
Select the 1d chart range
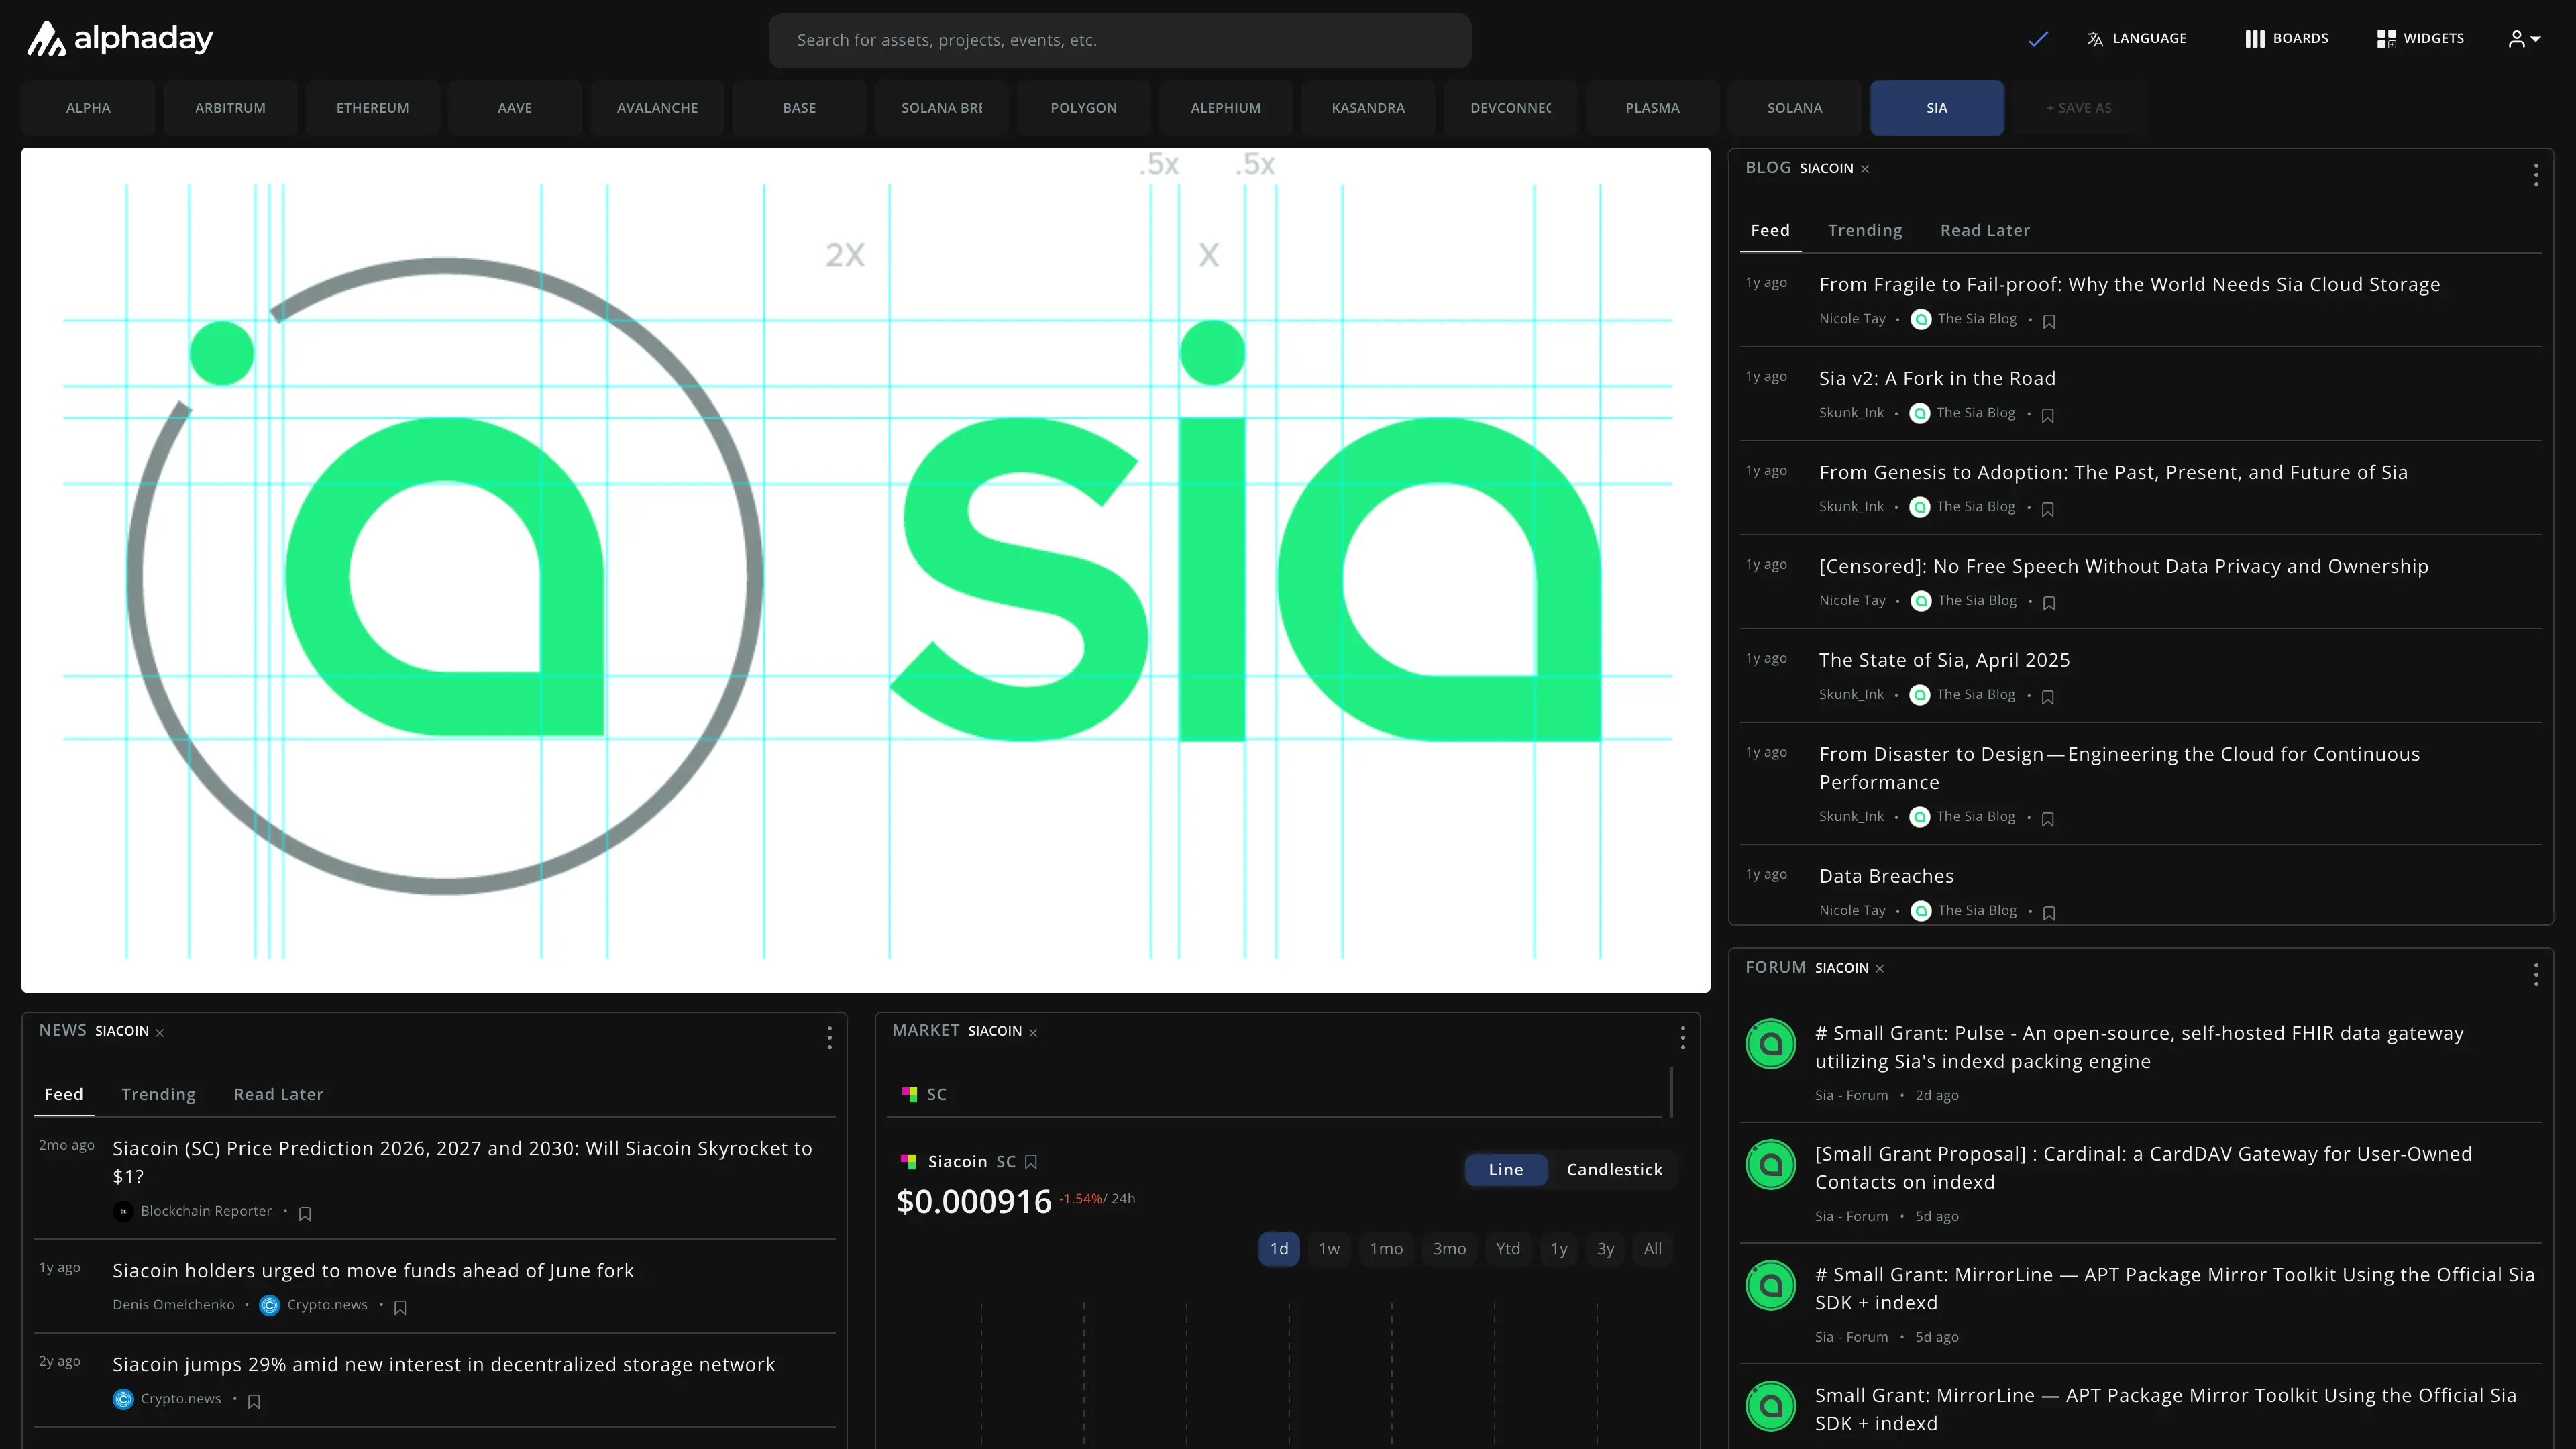click(1279, 1249)
